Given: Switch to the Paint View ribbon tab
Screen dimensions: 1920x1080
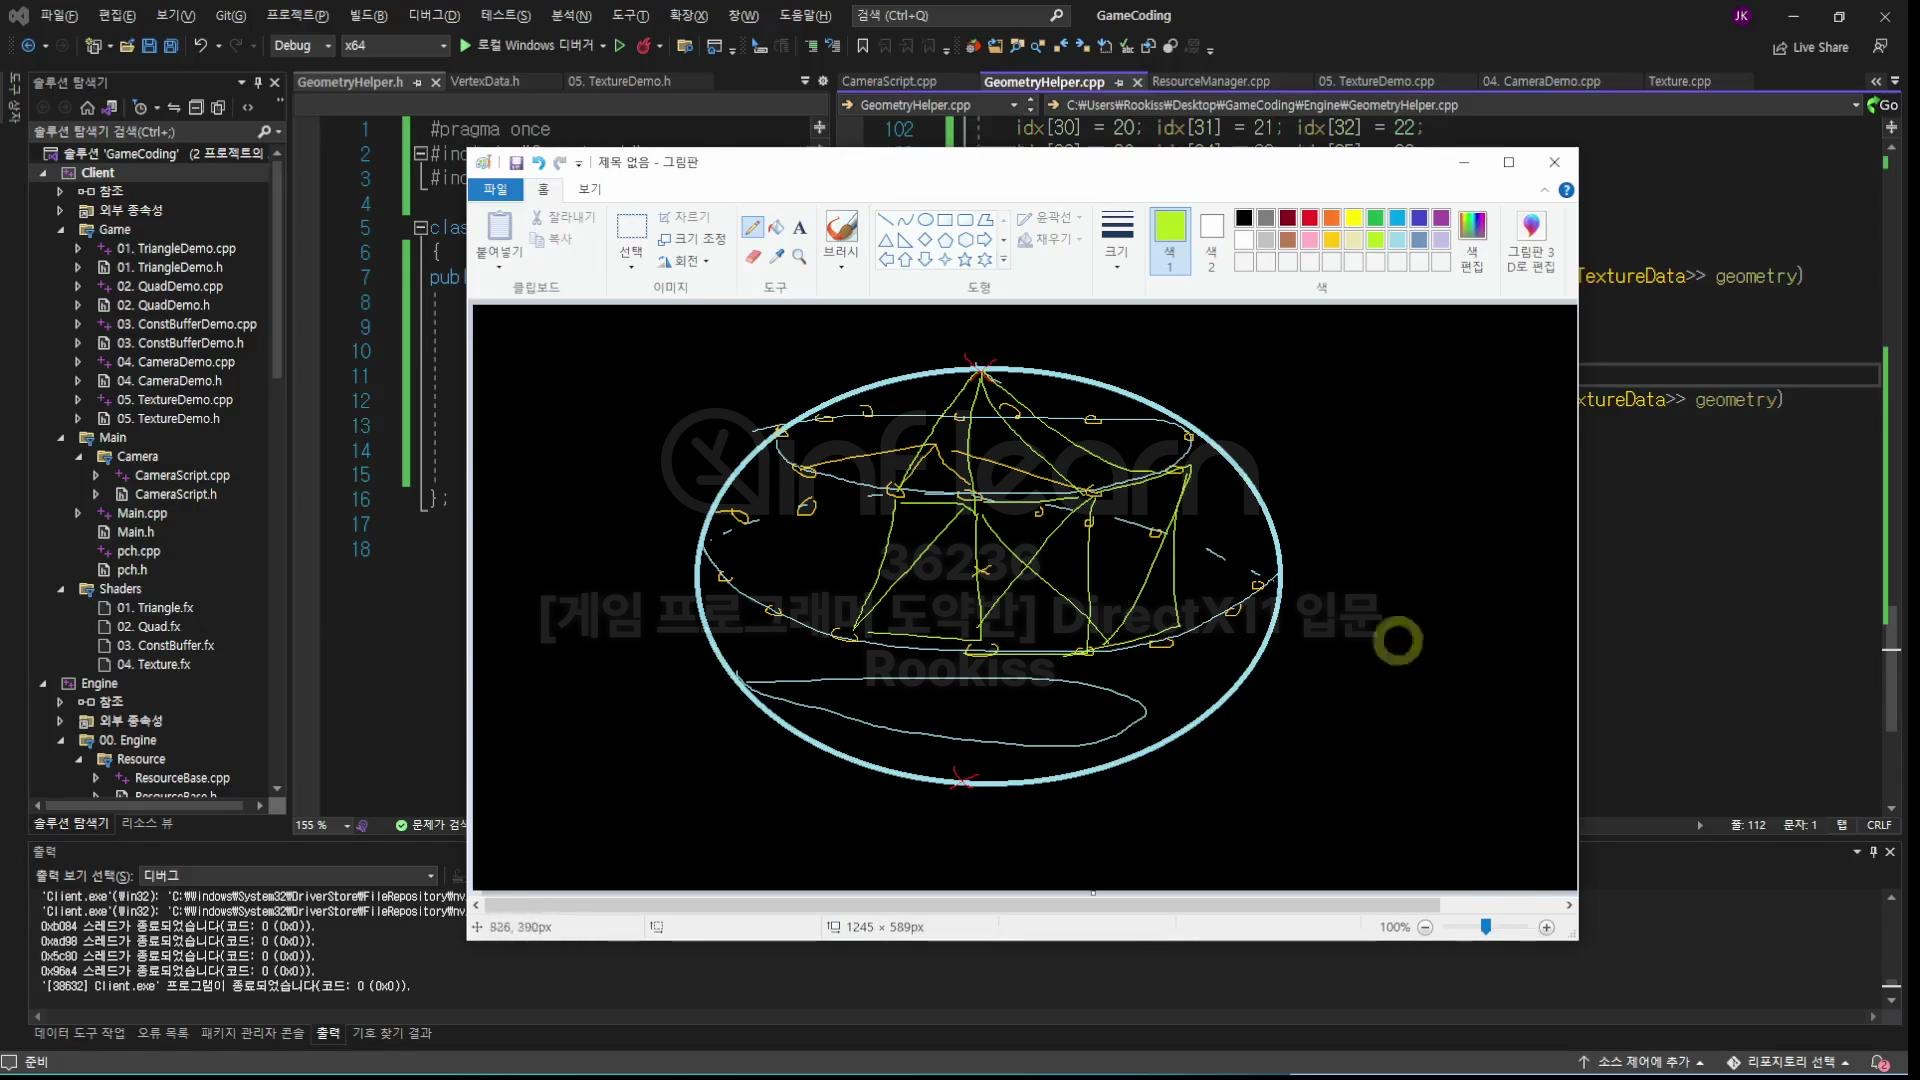Looking at the screenshot, I should [x=589, y=189].
